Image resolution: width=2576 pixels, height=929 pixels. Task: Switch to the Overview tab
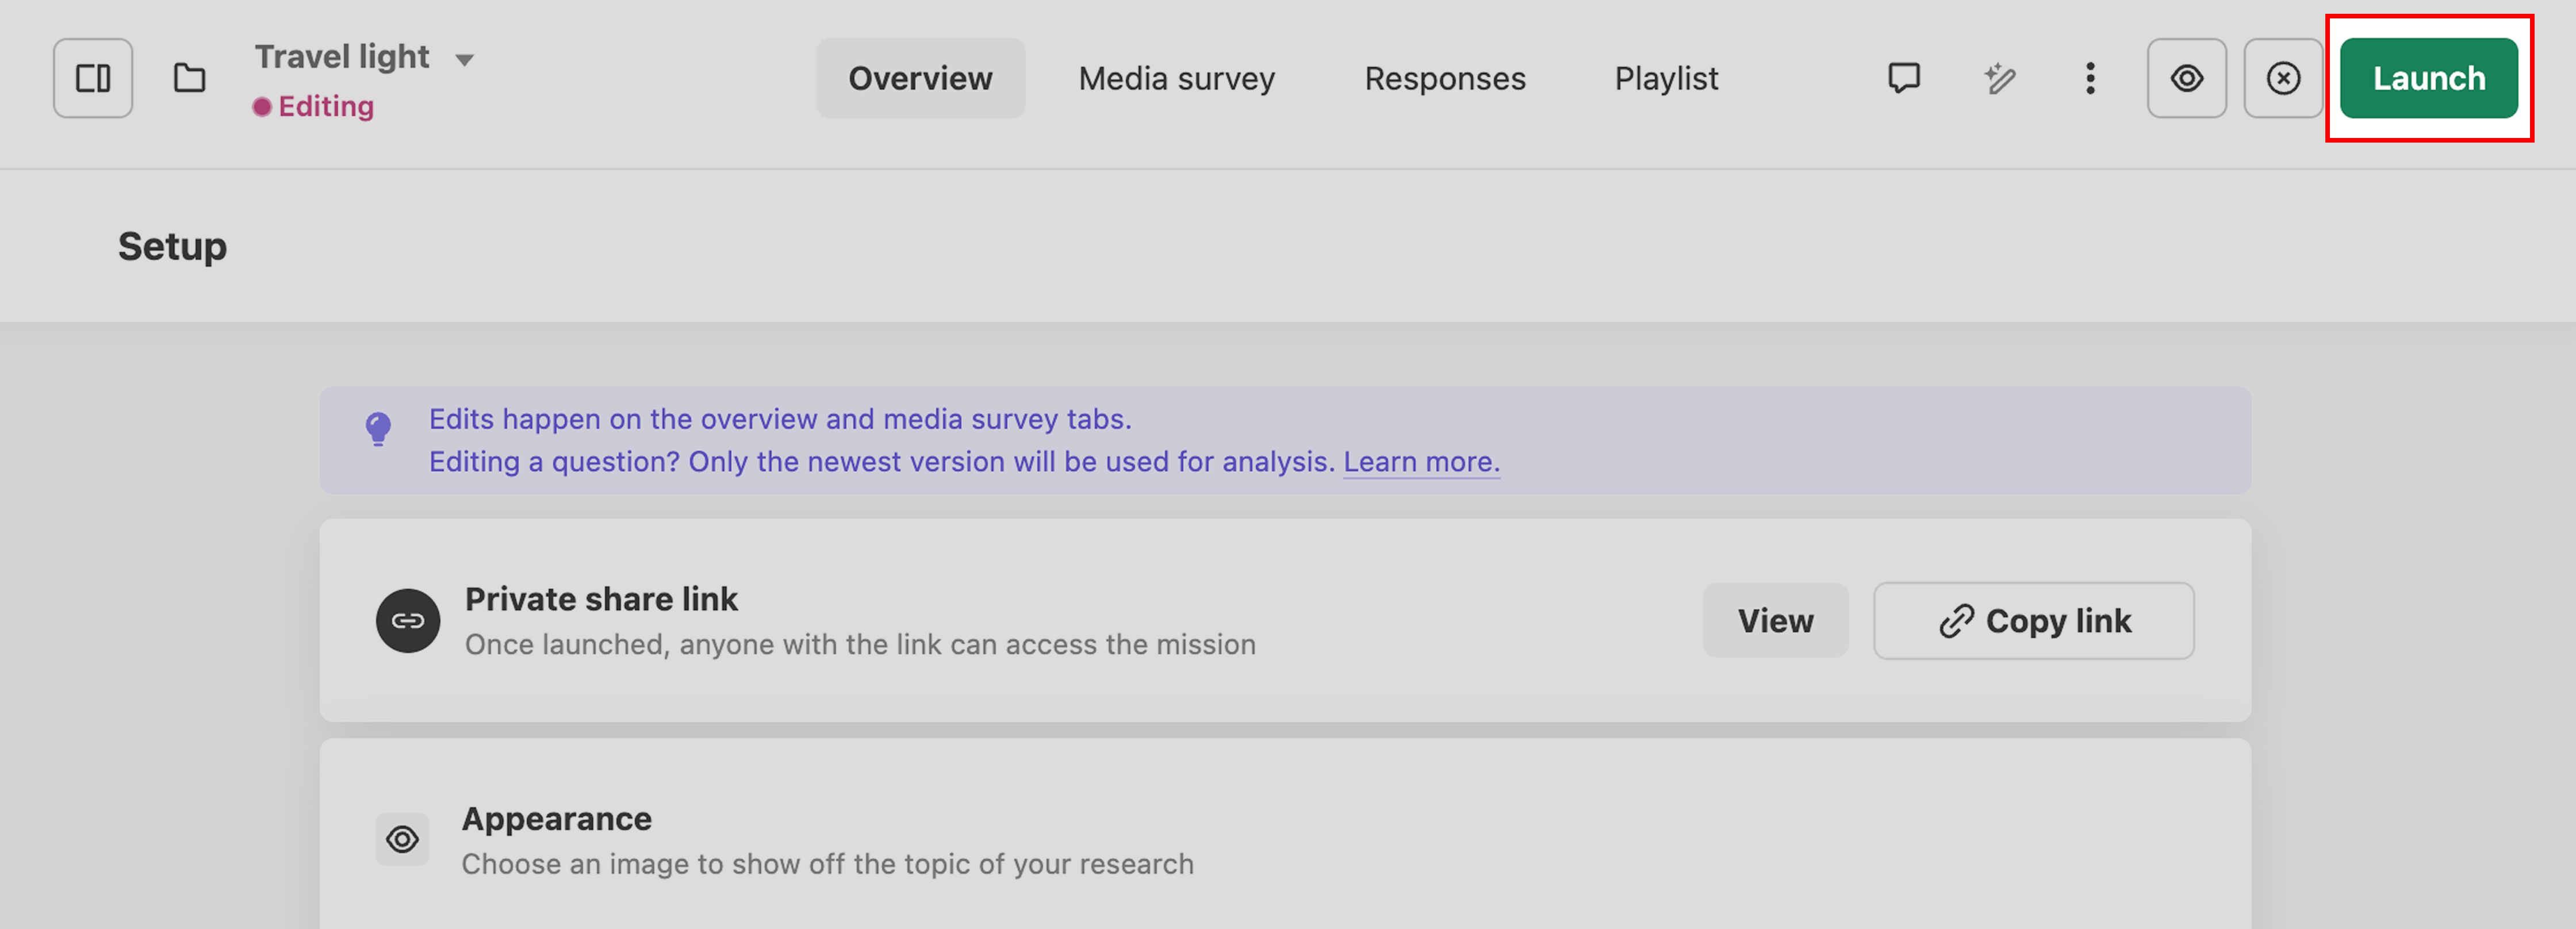point(920,78)
